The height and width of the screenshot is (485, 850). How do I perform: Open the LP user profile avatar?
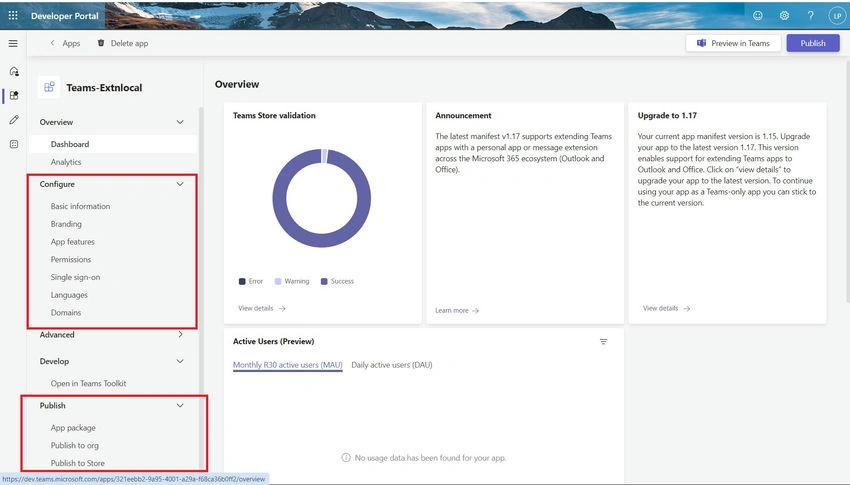coord(836,15)
